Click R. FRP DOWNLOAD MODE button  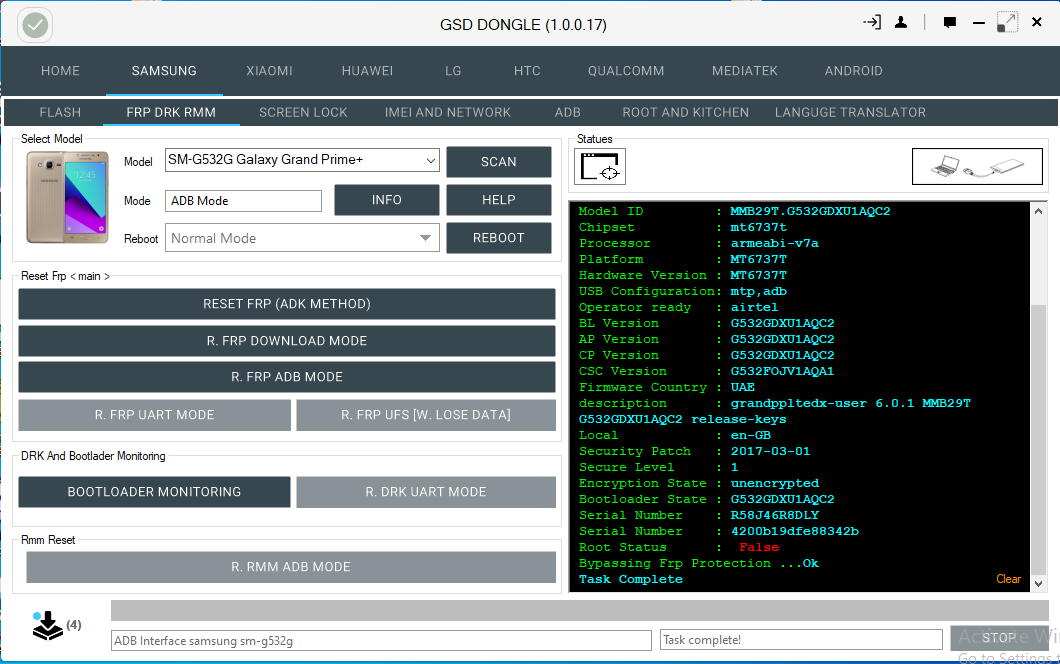[x=287, y=341]
